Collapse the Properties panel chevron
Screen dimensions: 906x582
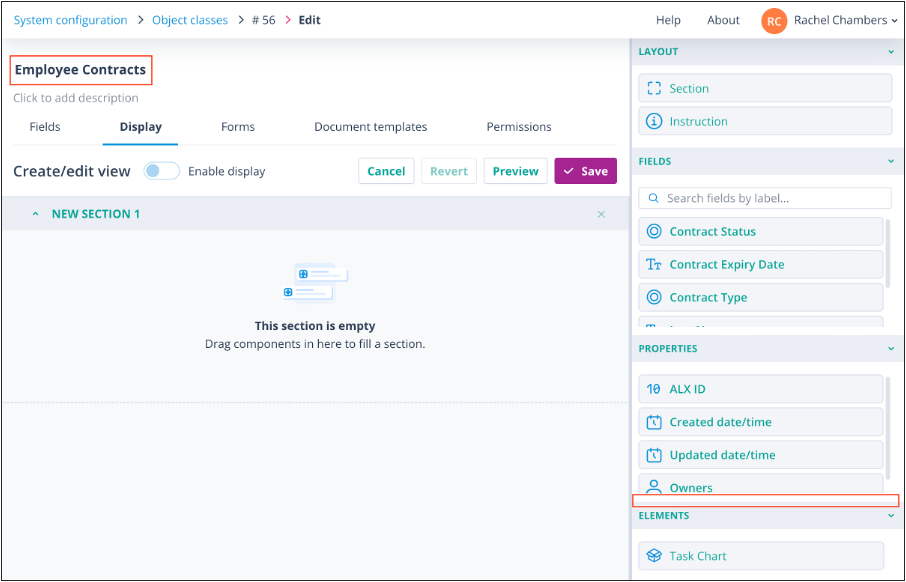pos(890,349)
